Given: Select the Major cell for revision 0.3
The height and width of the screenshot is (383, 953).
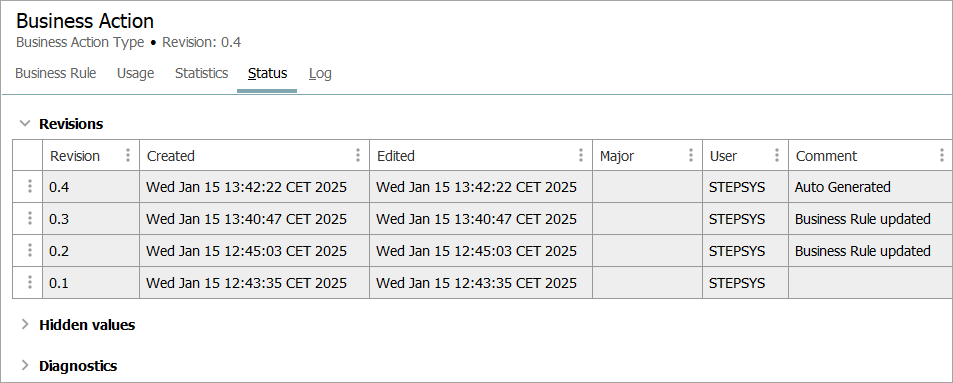Looking at the screenshot, I should 647,219.
